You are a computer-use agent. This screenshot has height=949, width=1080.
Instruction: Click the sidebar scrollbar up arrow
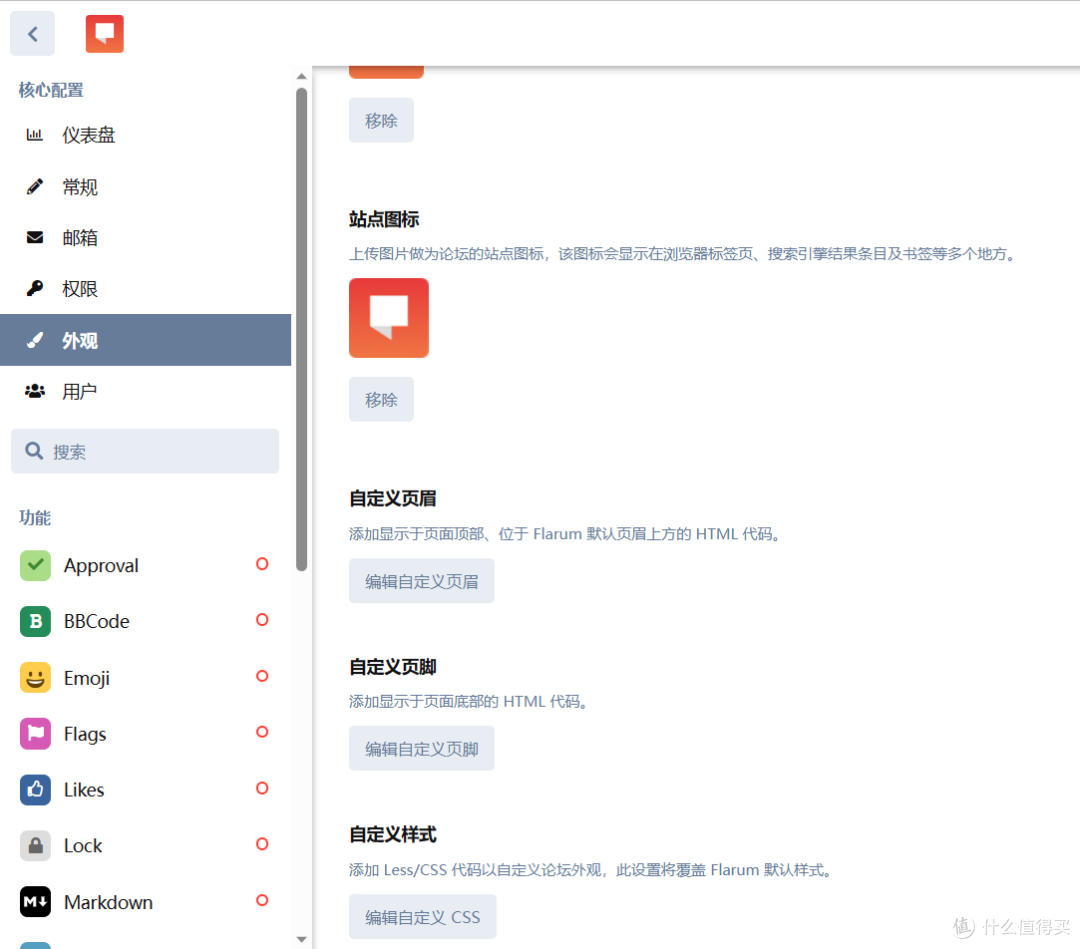click(301, 76)
